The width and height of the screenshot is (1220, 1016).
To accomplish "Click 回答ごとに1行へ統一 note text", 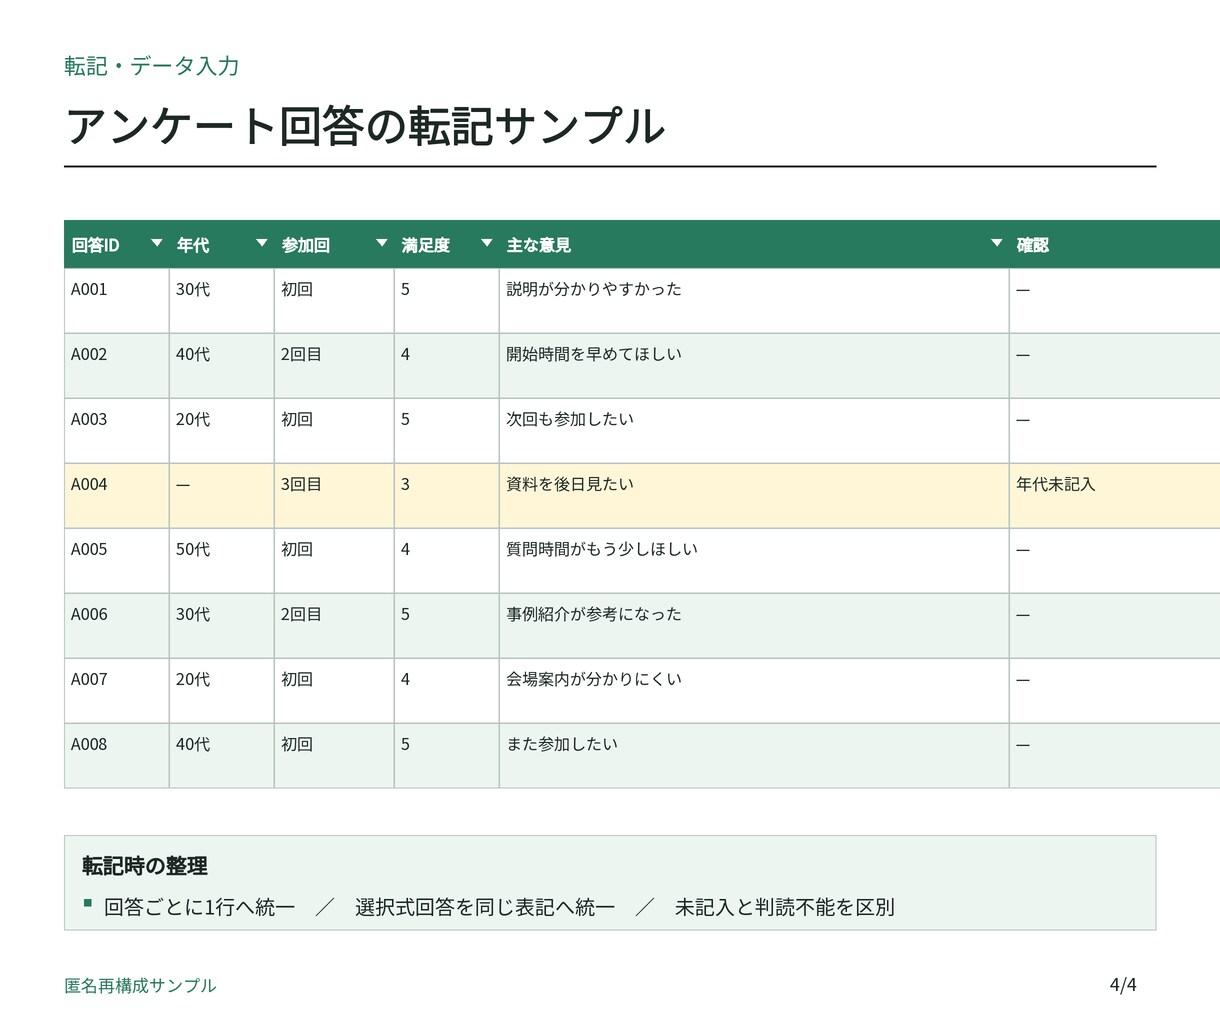I will [199, 907].
